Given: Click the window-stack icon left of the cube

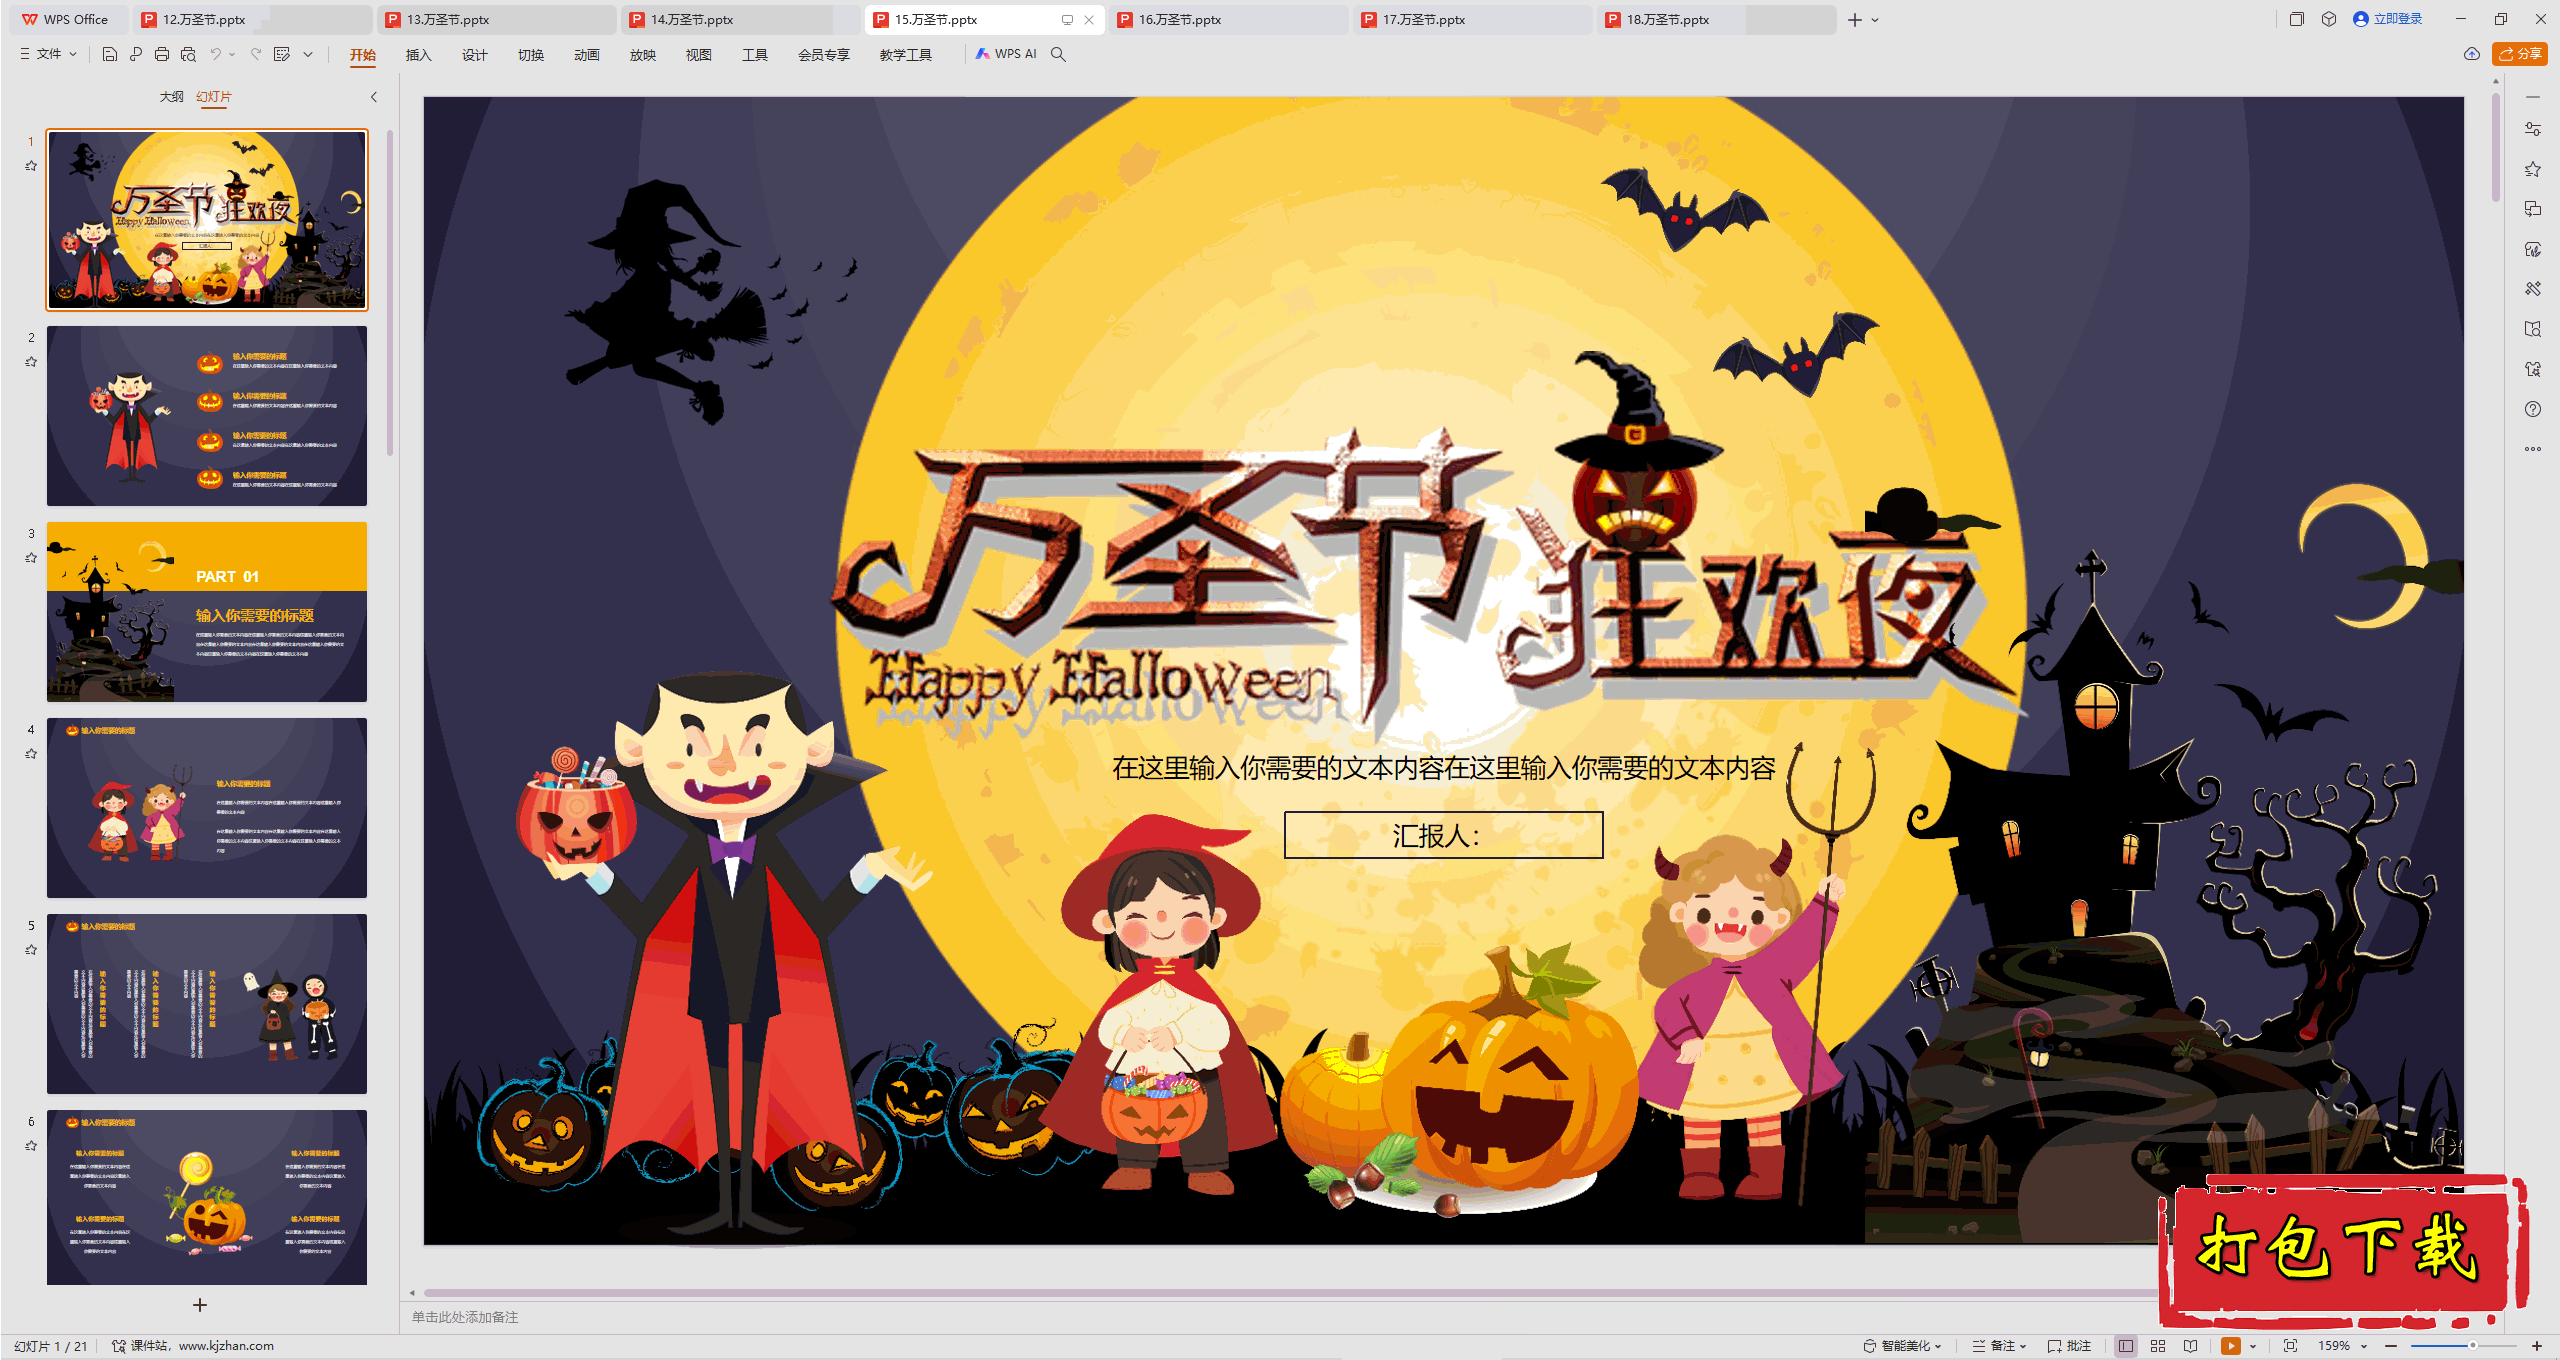Looking at the screenshot, I should click(2297, 19).
